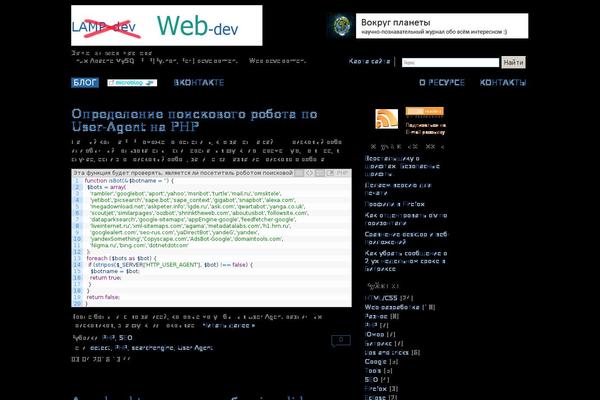
Task: Click the Web-dev site logo banner
Action: pyautogui.click(x=166, y=26)
